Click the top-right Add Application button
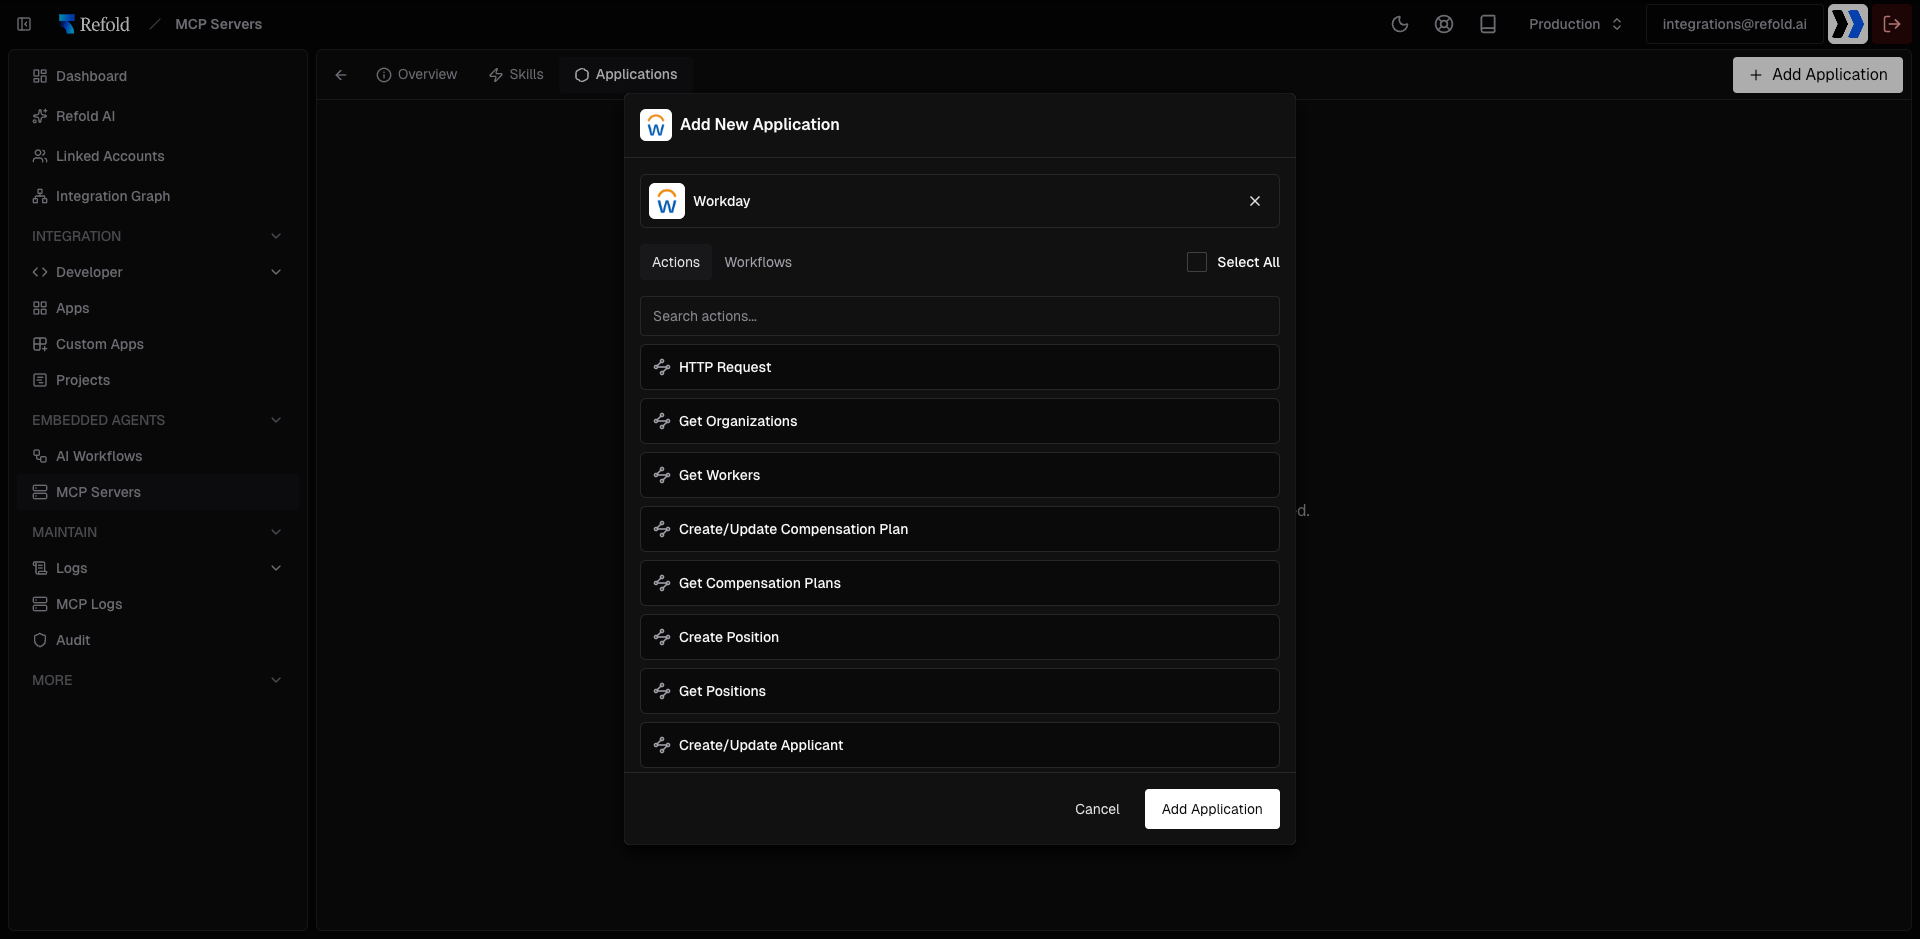Viewport: 1920px width, 939px height. pos(1818,75)
